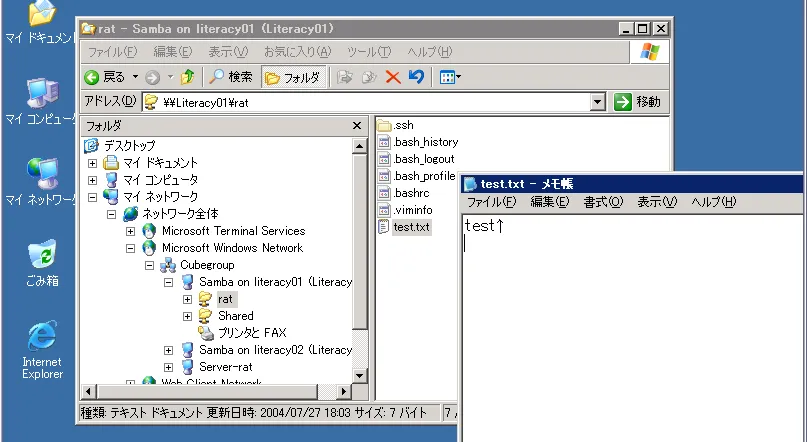This screenshot has width=807, height=442.
Task: Click folder tree scroll-right arrow
Action: pyautogui.click(x=343, y=392)
